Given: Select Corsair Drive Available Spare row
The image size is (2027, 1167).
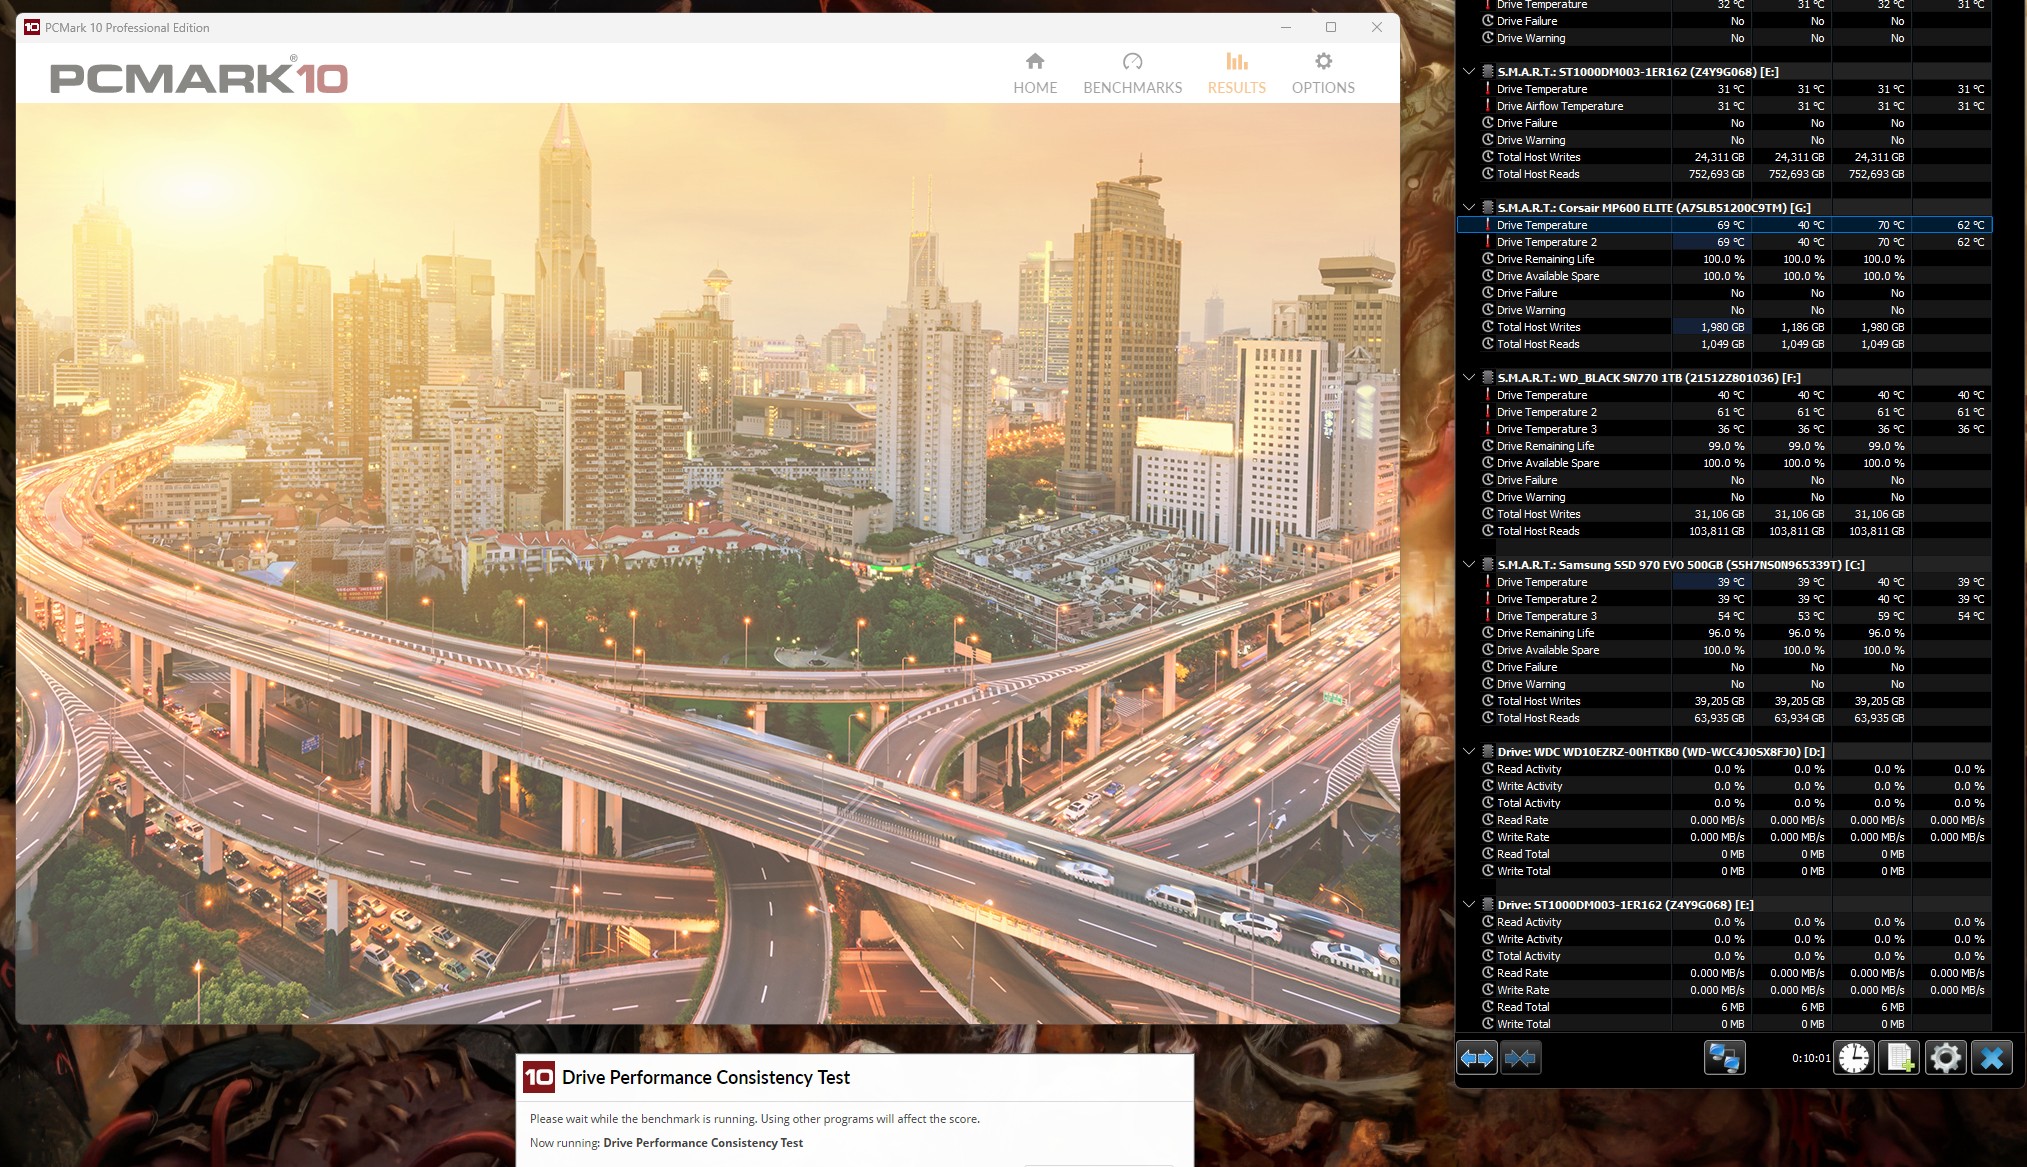Looking at the screenshot, I should tap(1725, 276).
